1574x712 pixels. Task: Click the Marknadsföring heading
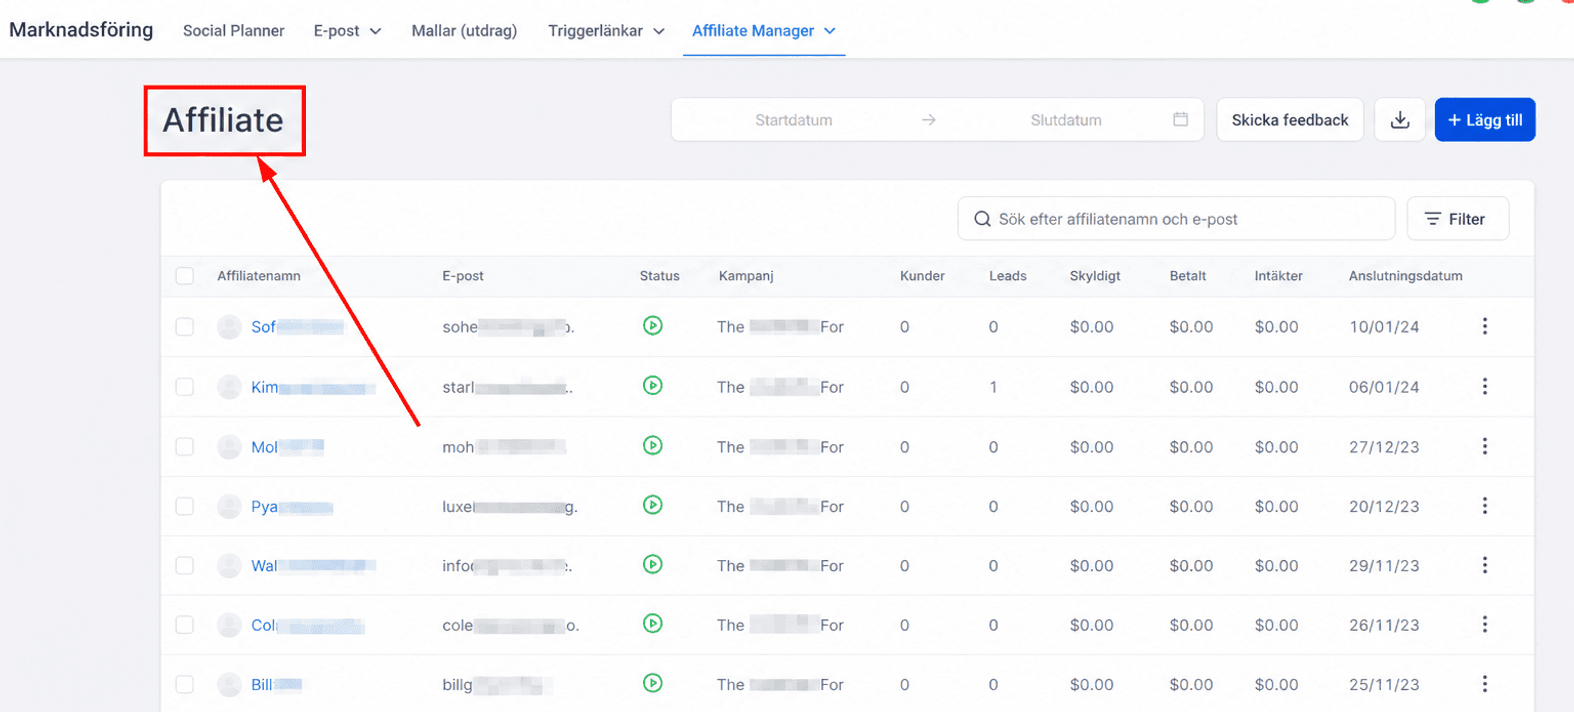(x=81, y=30)
